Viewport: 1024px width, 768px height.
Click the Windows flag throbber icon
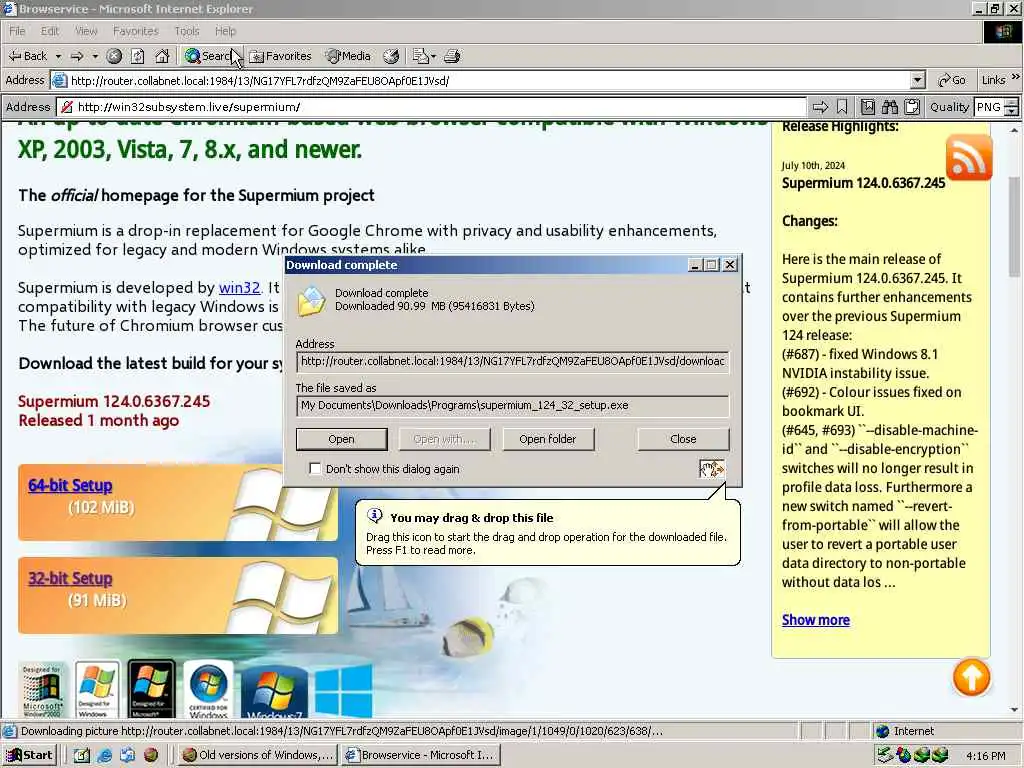pos(1003,31)
